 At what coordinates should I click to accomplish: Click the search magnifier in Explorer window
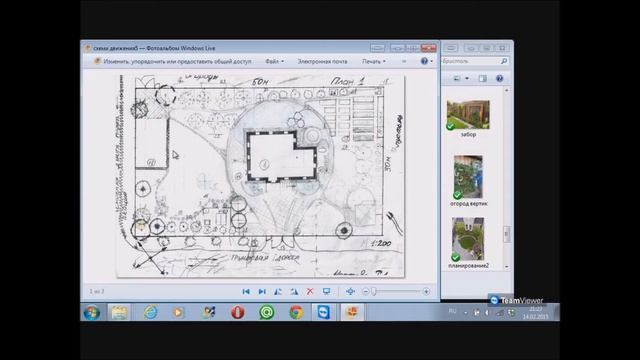[504, 61]
